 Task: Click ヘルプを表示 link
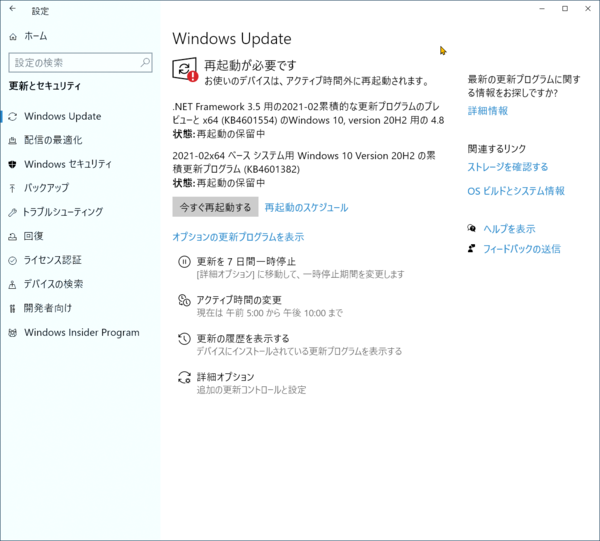point(509,229)
